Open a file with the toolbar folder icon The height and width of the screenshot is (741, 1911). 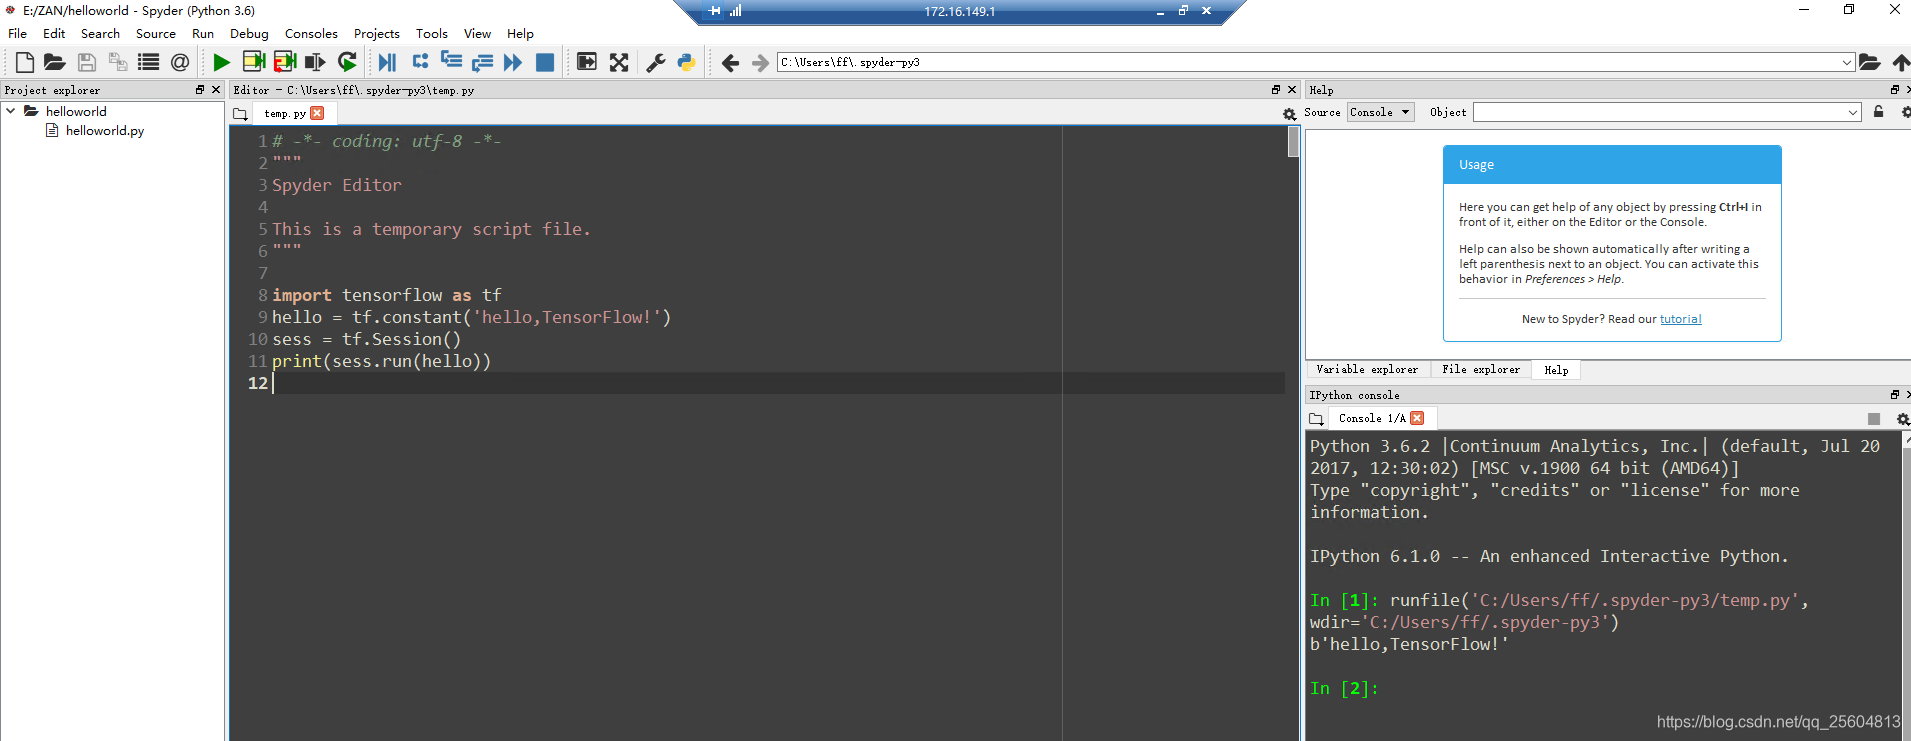(55, 62)
